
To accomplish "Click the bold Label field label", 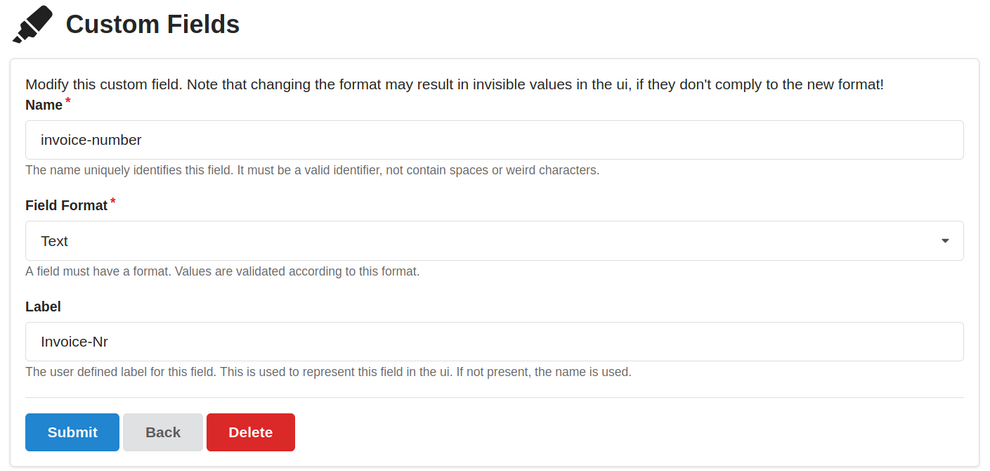I will click(x=43, y=306).
